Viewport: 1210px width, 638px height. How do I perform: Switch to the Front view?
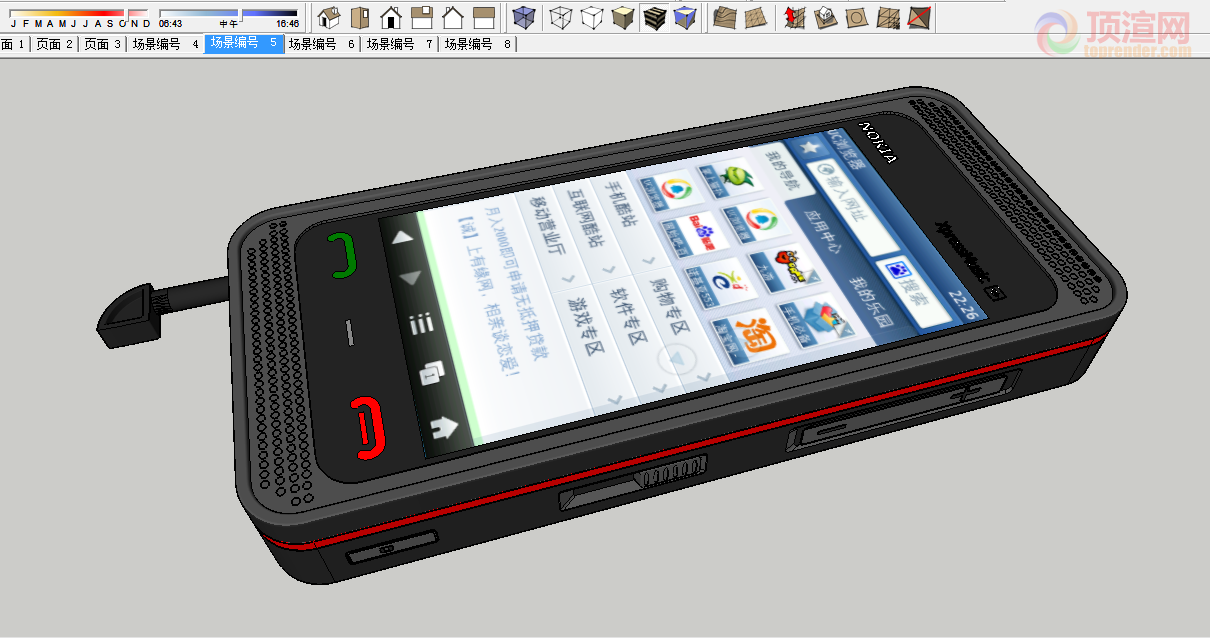[391, 17]
